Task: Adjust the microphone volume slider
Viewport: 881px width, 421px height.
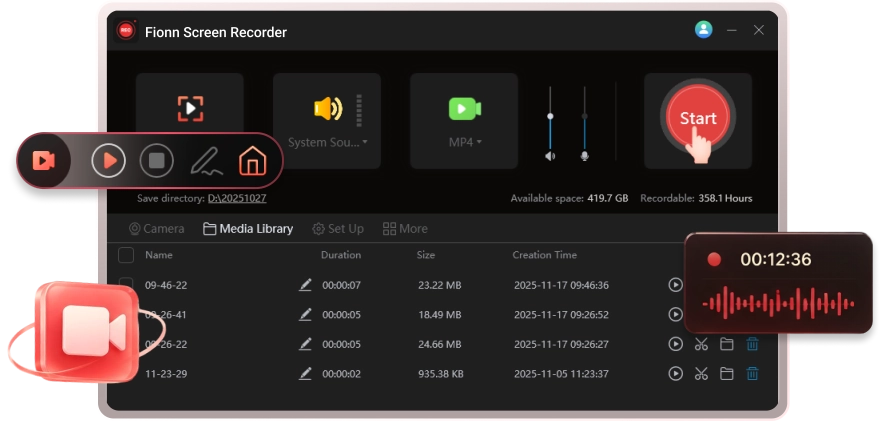Action: coord(584,116)
